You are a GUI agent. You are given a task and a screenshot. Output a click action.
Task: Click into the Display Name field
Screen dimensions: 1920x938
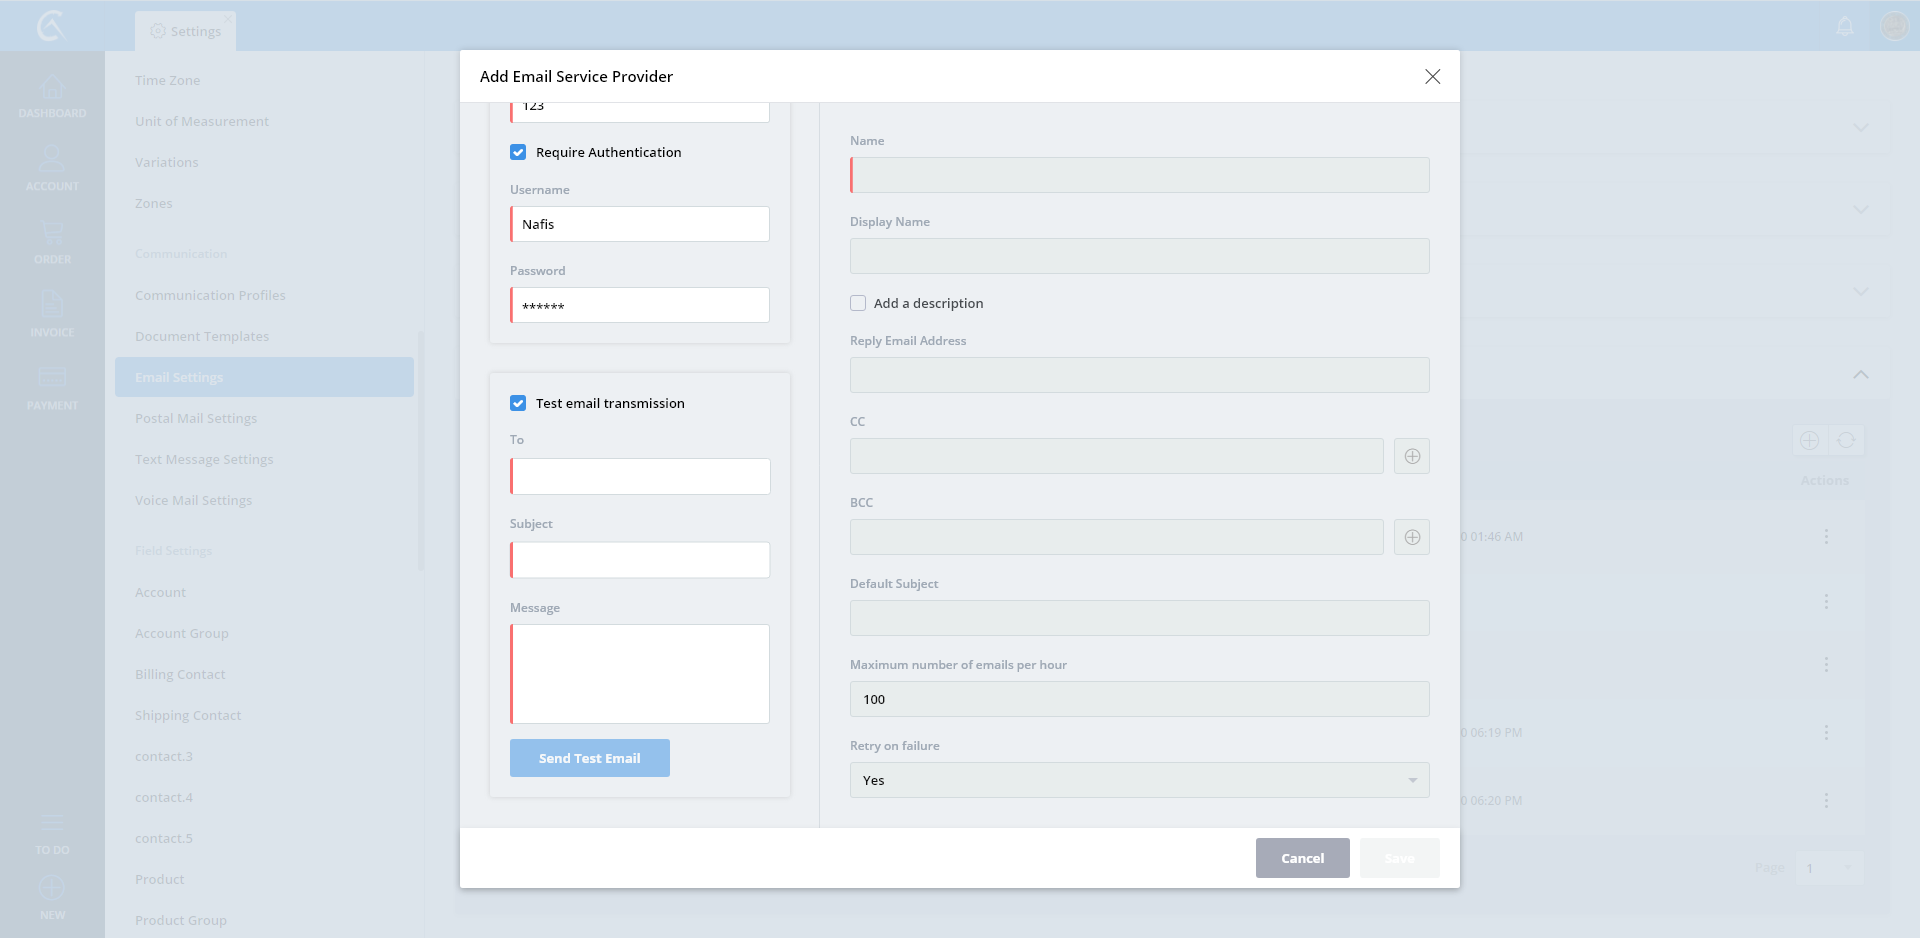[x=1139, y=256]
